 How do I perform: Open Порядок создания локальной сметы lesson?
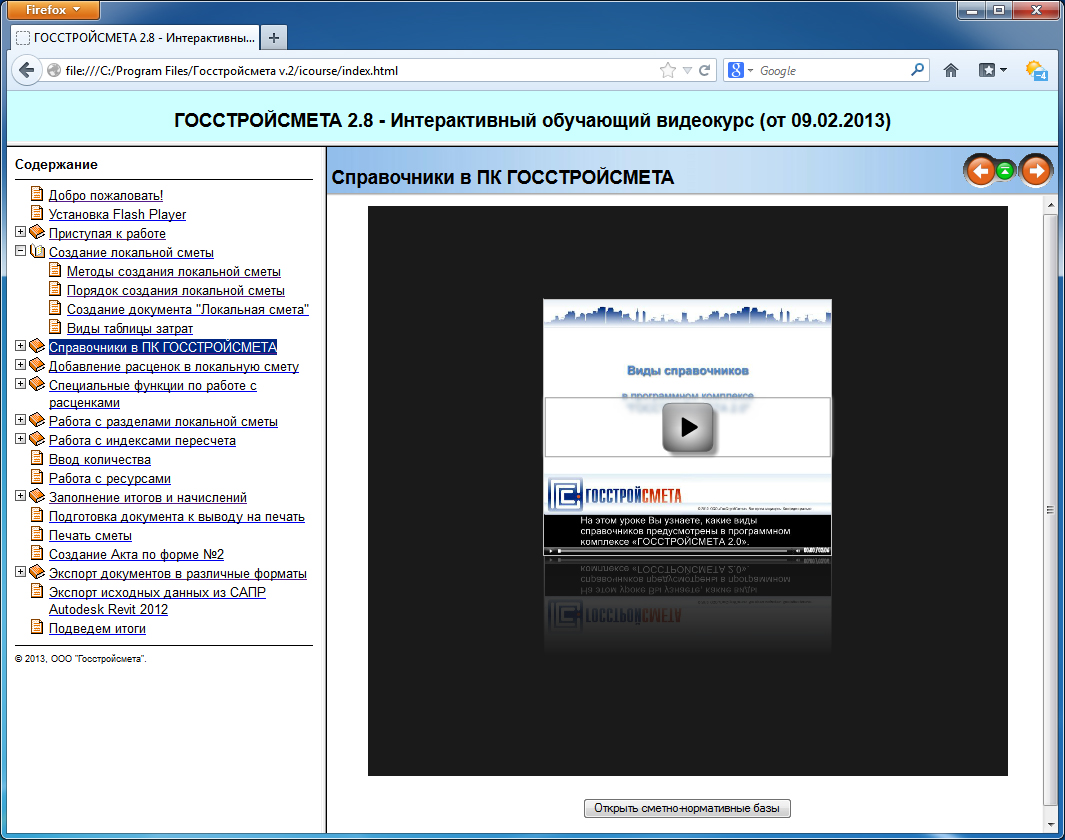point(176,291)
